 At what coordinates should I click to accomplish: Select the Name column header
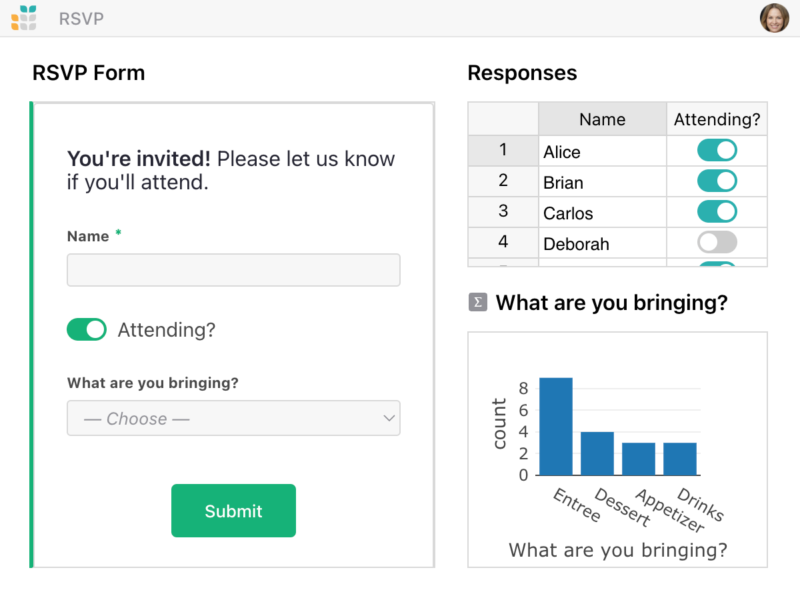(x=602, y=119)
